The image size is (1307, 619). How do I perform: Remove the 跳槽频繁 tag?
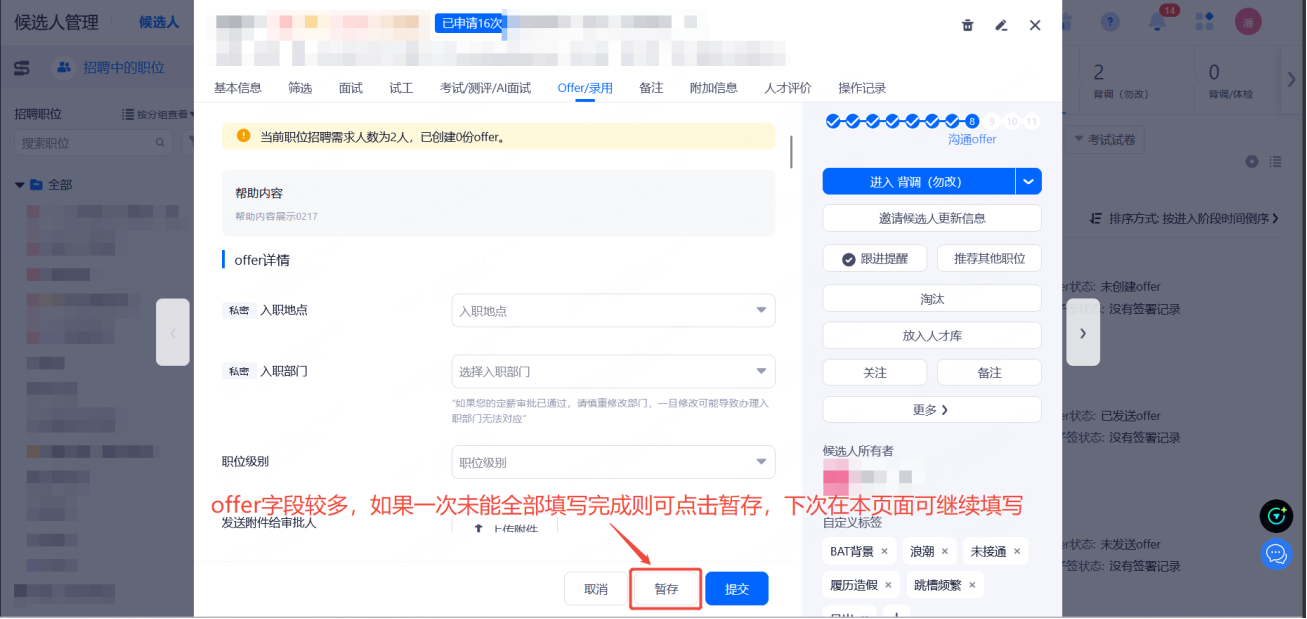point(971,584)
